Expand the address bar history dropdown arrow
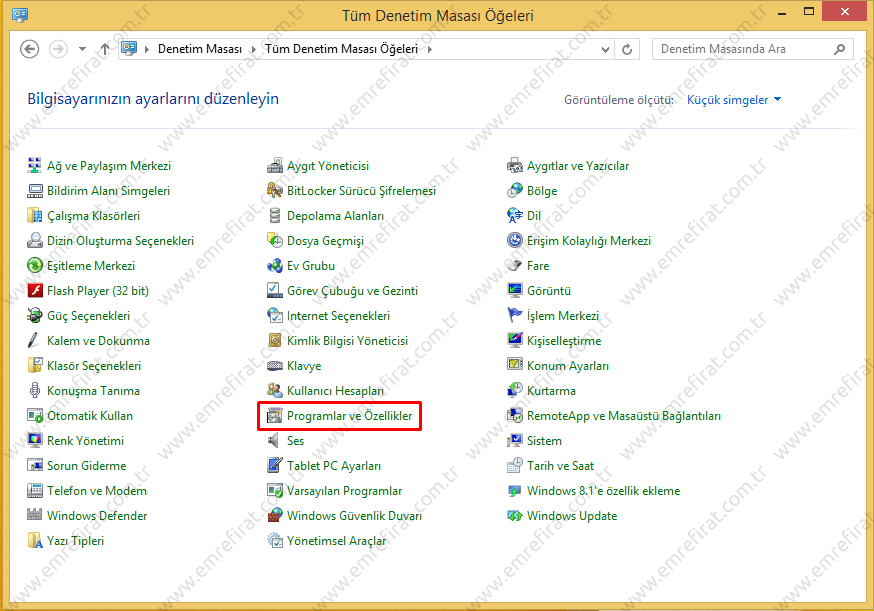The image size is (874, 611). pyautogui.click(x=602, y=49)
